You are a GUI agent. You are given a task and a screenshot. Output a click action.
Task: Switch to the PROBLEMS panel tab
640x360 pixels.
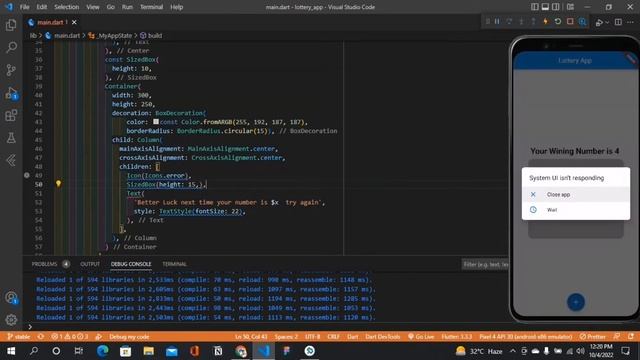[44, 264]
